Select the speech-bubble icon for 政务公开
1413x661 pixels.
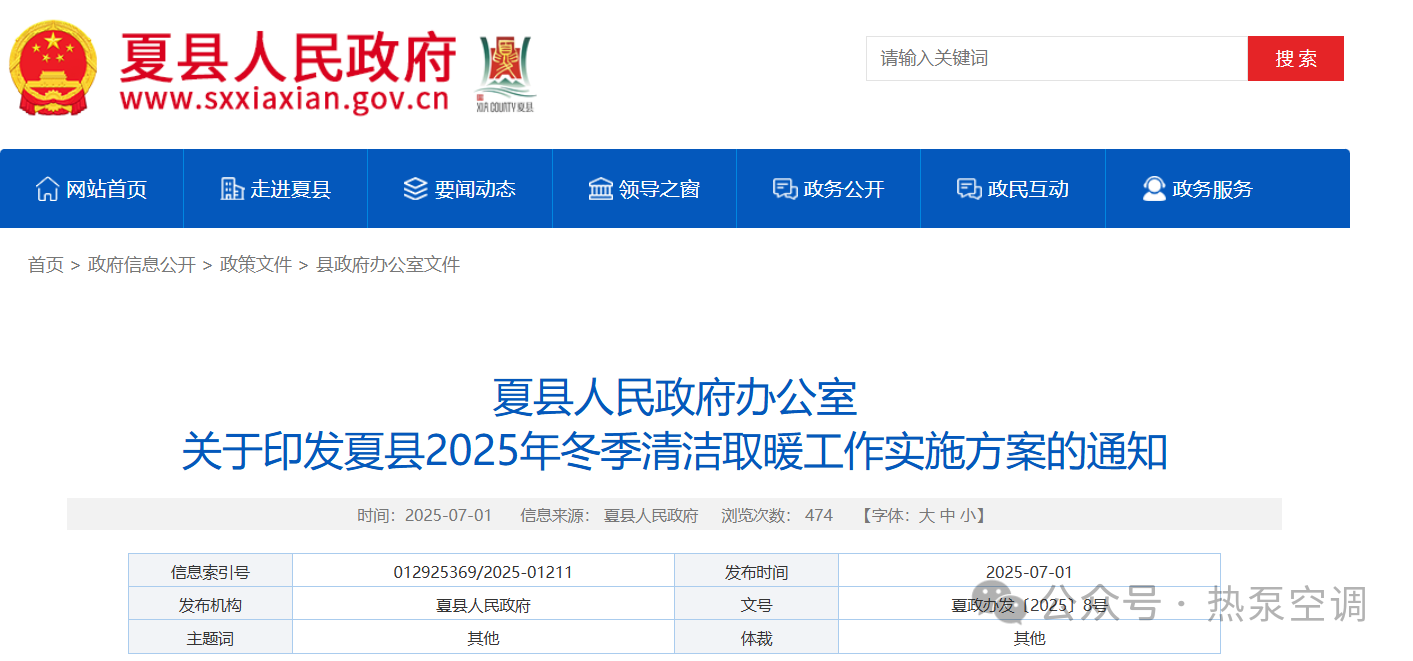pos(782,188)
